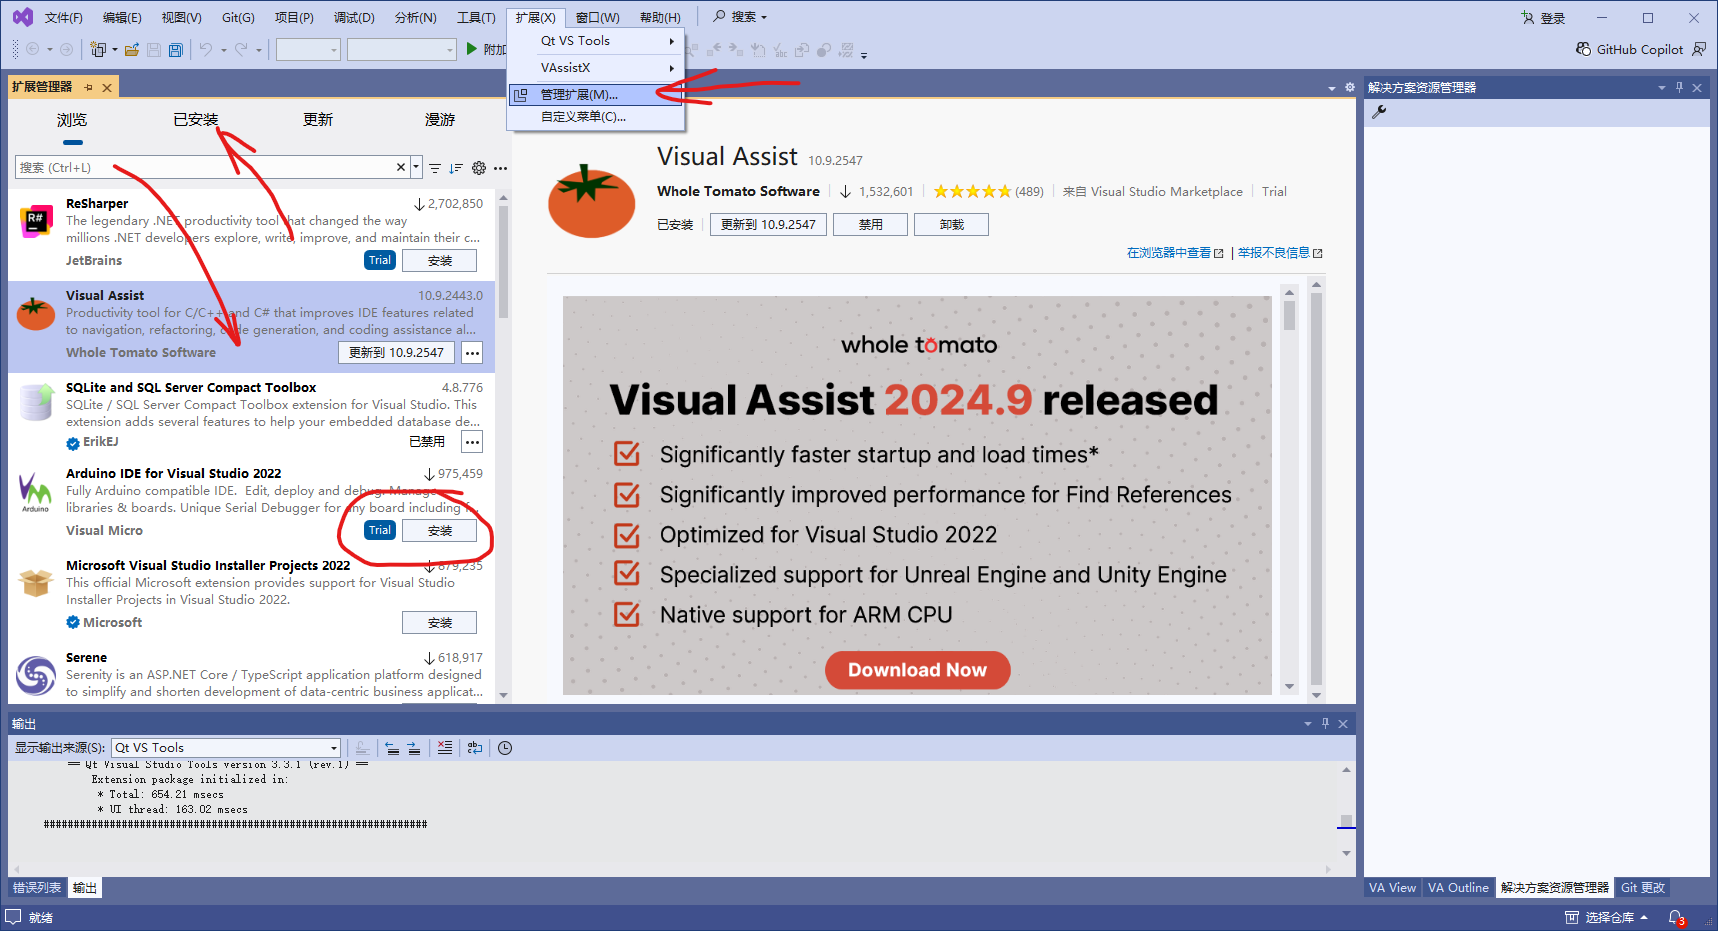Click the document well settings gear icon
The image size is (1718, 931).
1350,88
